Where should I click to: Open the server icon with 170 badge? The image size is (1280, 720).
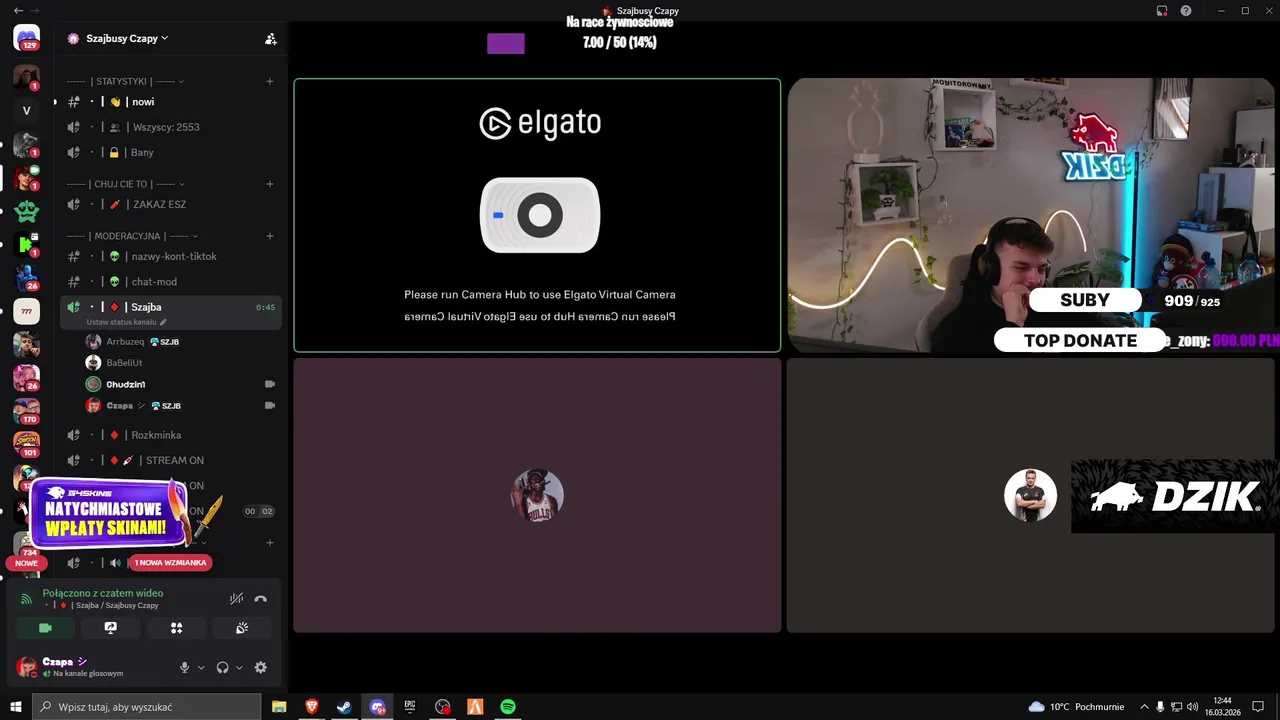[x=27, y=411]
